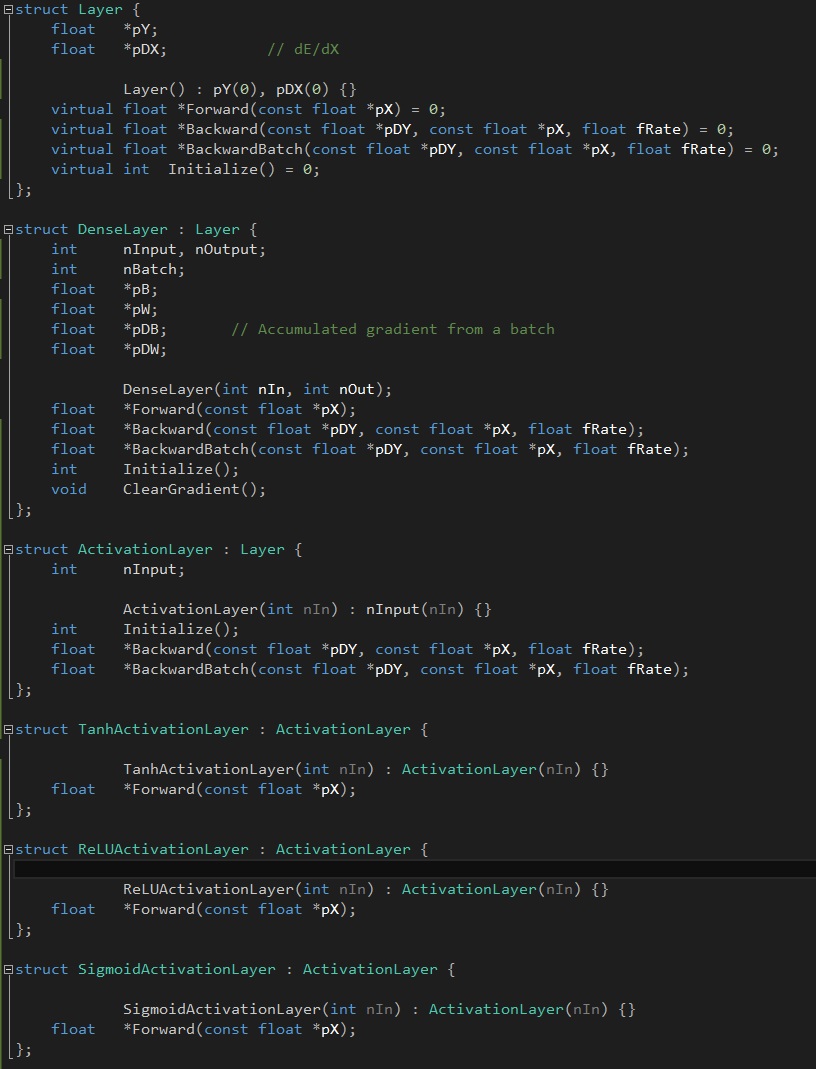
Task: Click the virtual '*Forward' declaration in Layer
Action: point(249,109)
